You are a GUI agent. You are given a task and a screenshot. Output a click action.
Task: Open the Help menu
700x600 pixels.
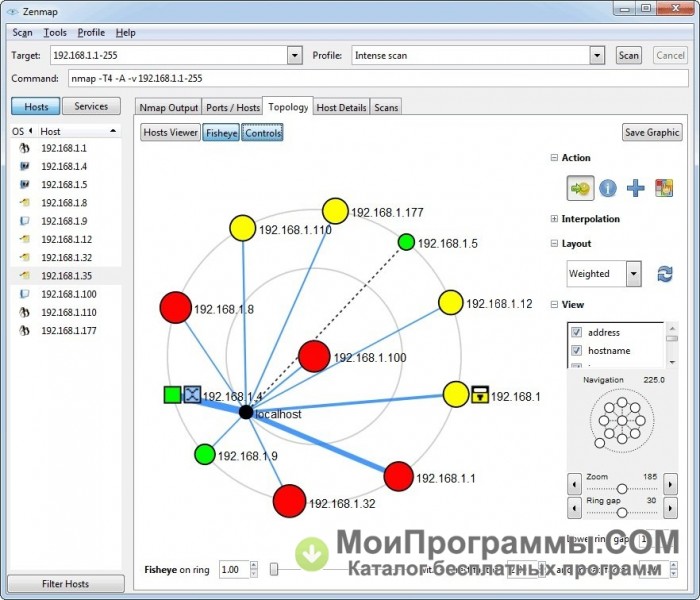pos(125,33)
